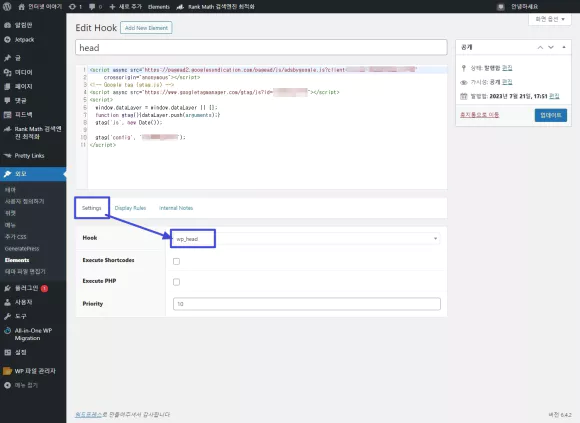This screenshot has height=423, width=580.
Task: Switch to the Display Rules tab
Action: [130, 208]
